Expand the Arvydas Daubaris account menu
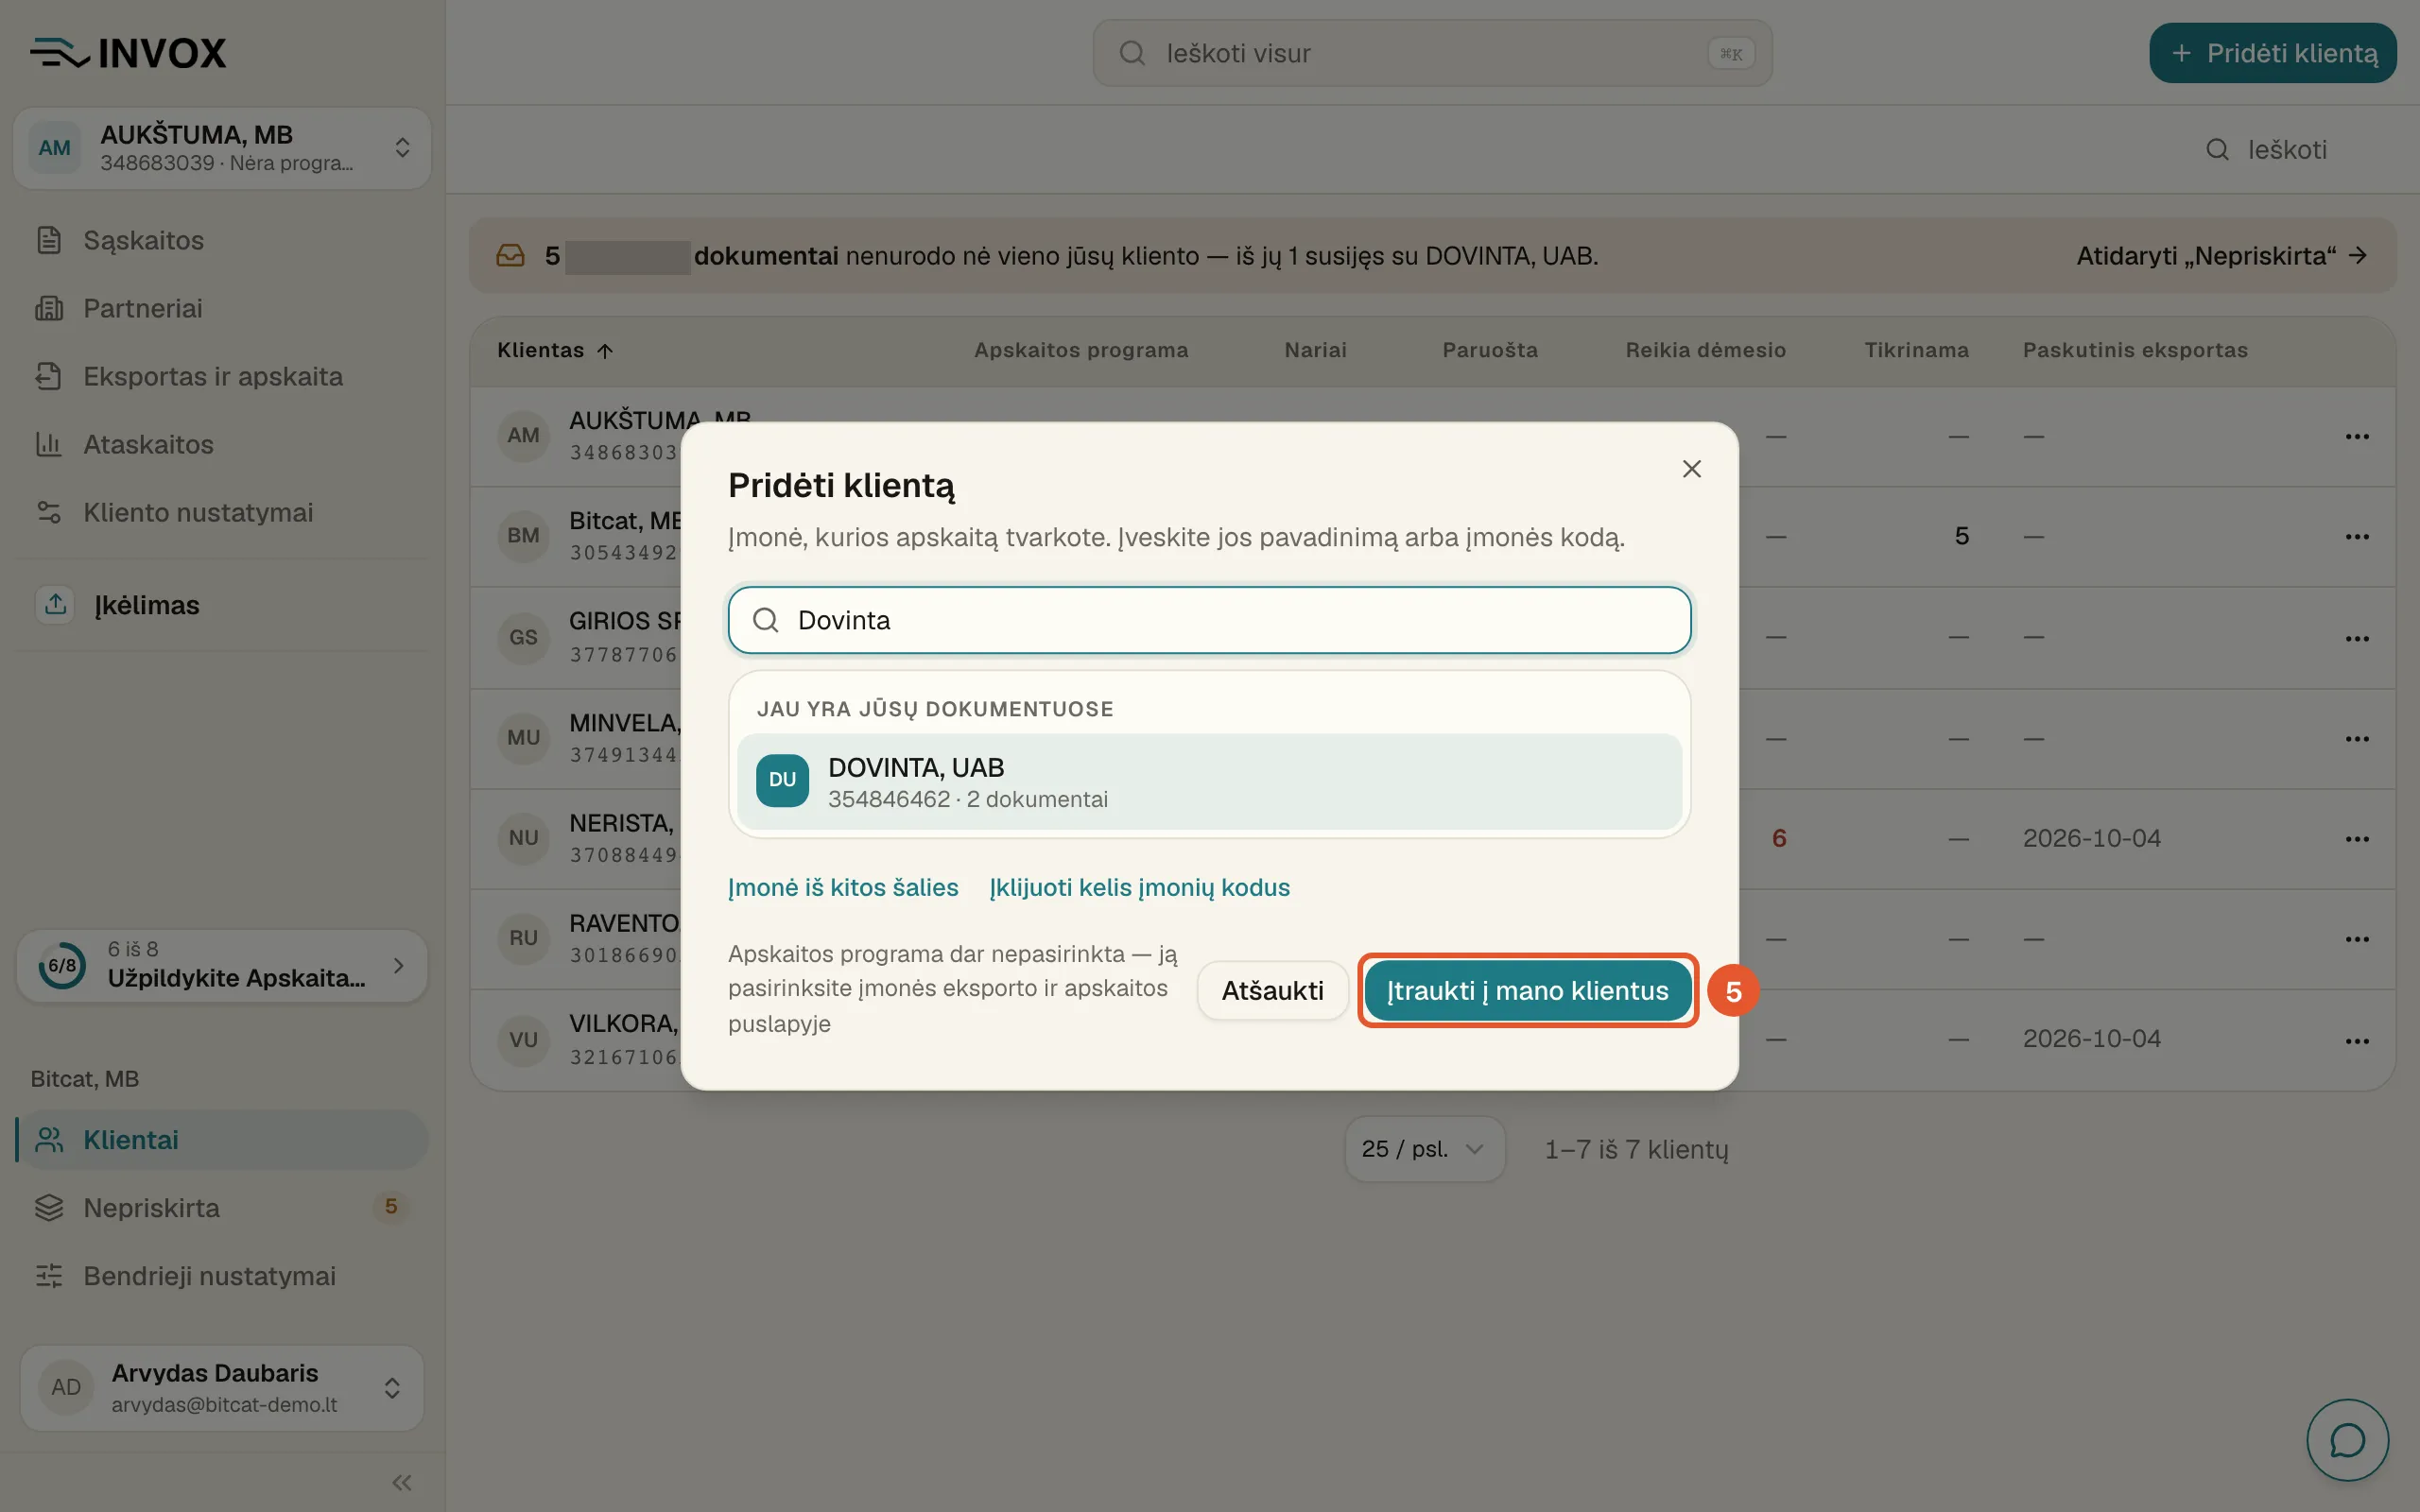Image resolution: width=2420 pixels, height=1512 pixels. point(222,1387)
